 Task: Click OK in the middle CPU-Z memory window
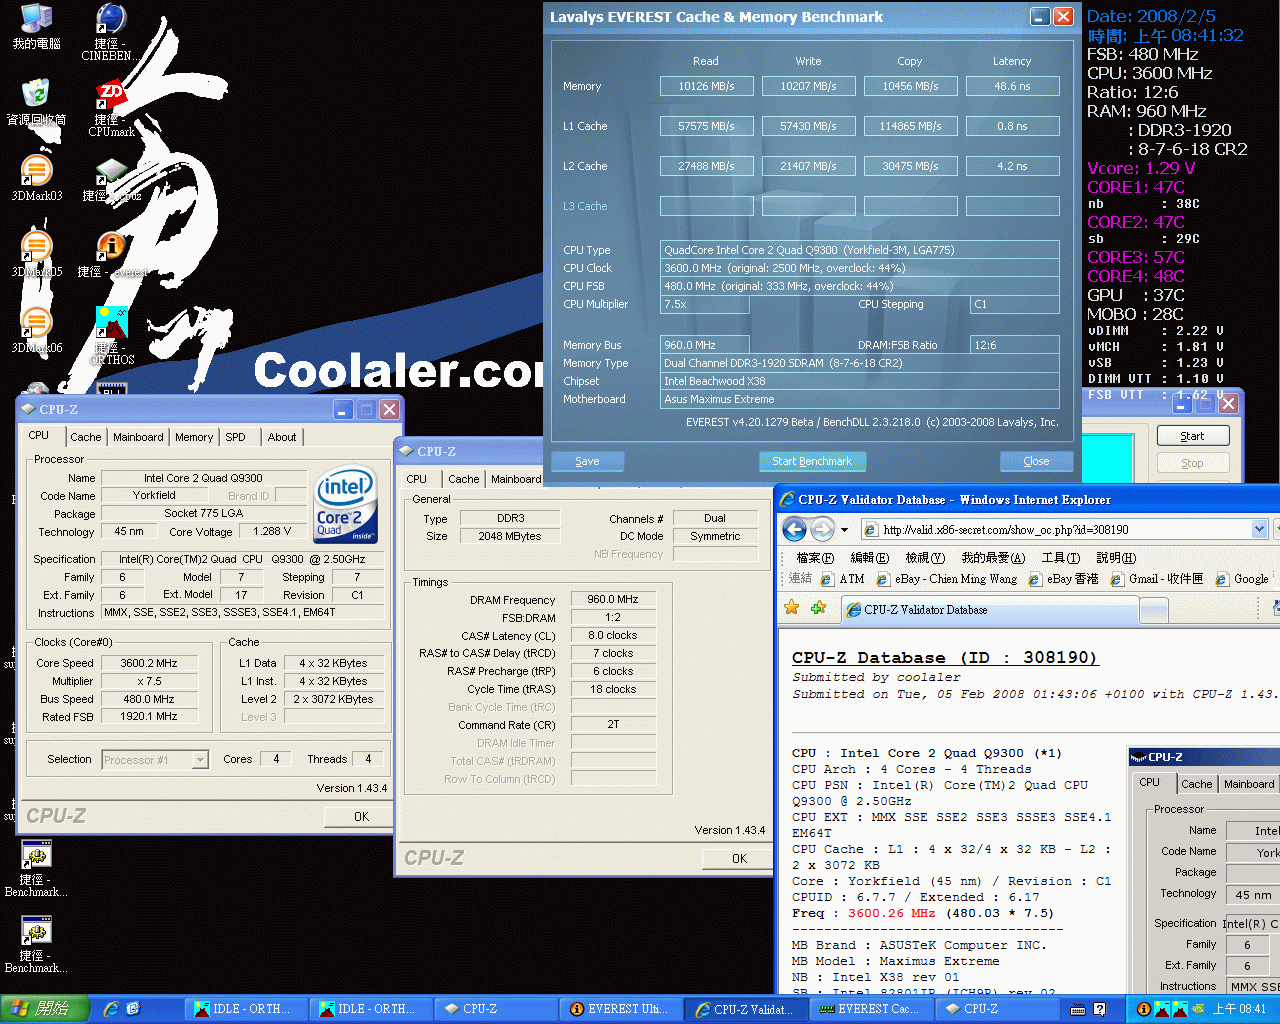(739, 859)
